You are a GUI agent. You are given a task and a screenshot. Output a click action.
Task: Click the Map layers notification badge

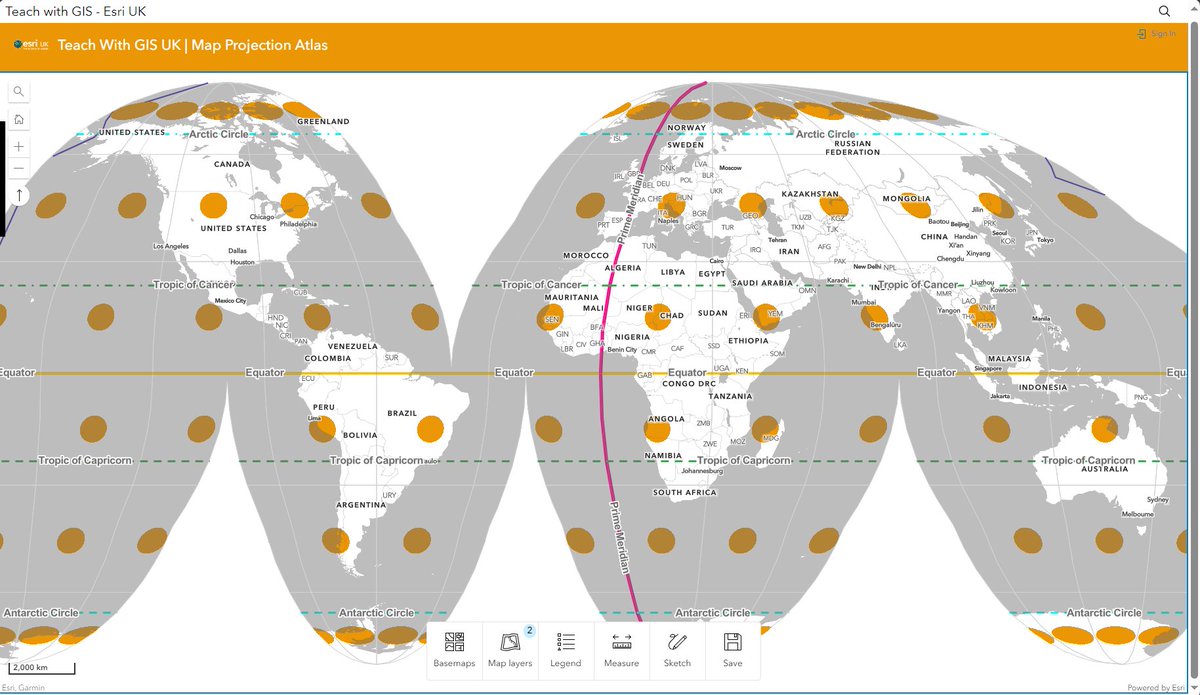click(528, 630)
